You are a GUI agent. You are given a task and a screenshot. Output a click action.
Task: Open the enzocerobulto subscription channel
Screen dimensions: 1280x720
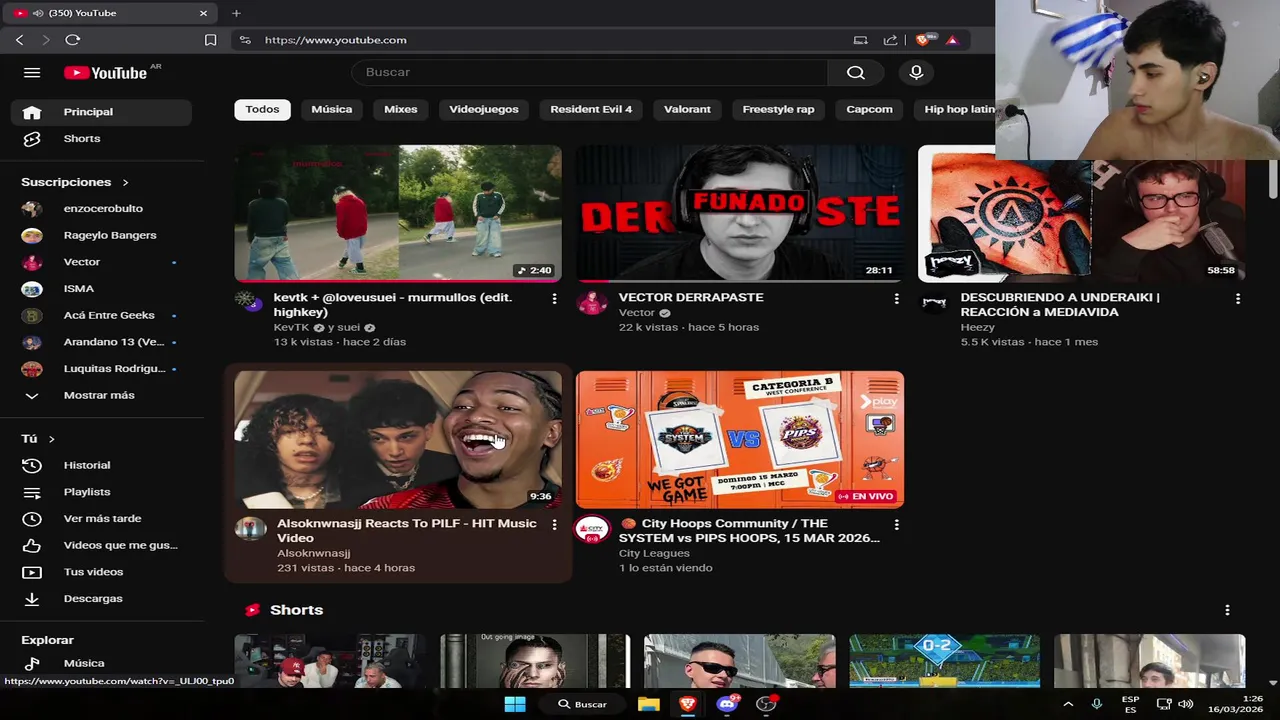(101, 208)
